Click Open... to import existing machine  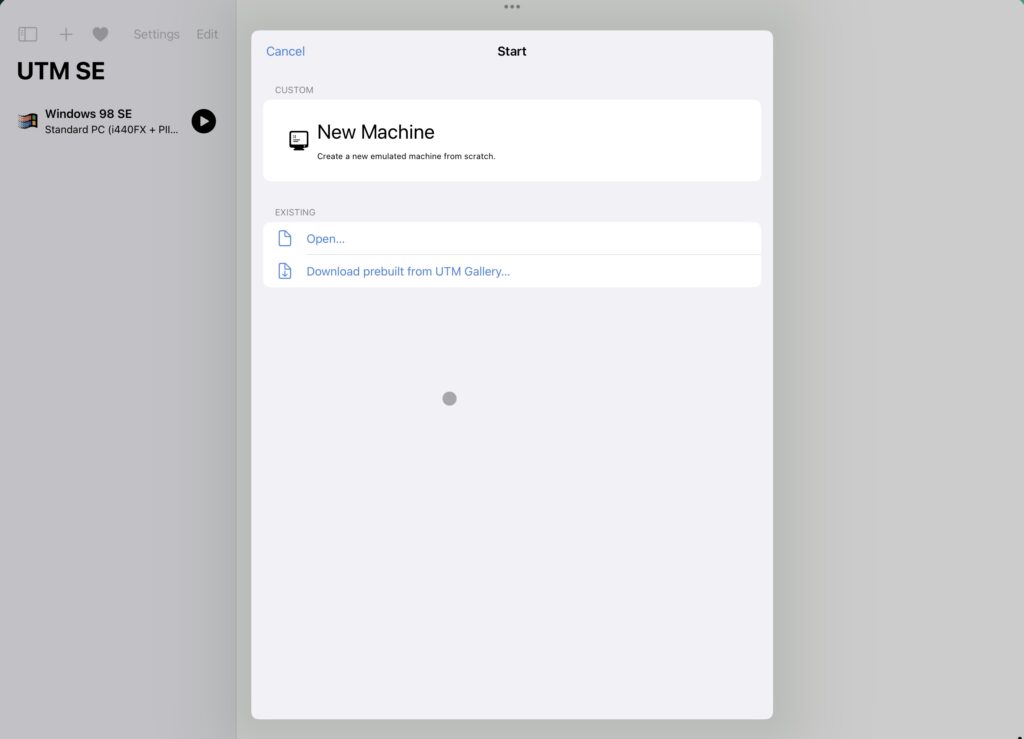tap(325, 239)
